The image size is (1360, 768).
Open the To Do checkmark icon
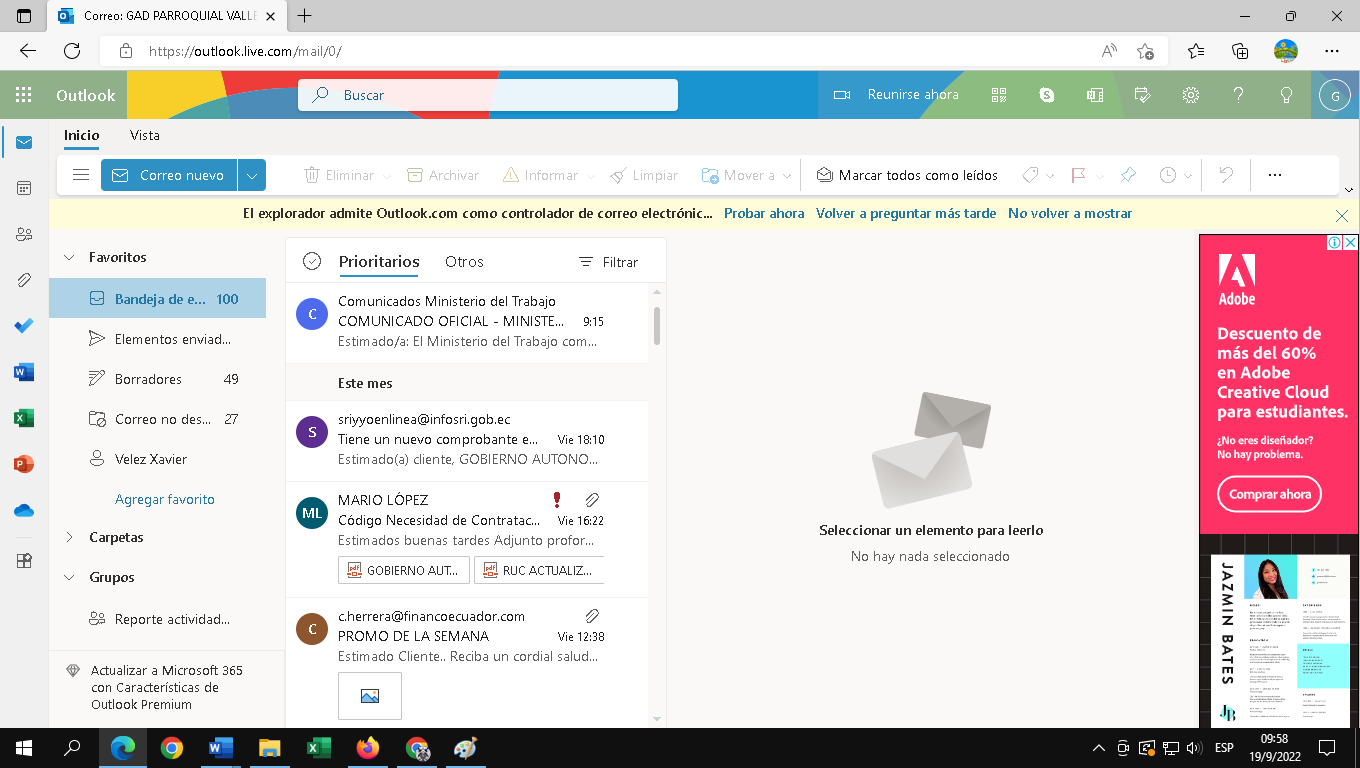[24, 326]
